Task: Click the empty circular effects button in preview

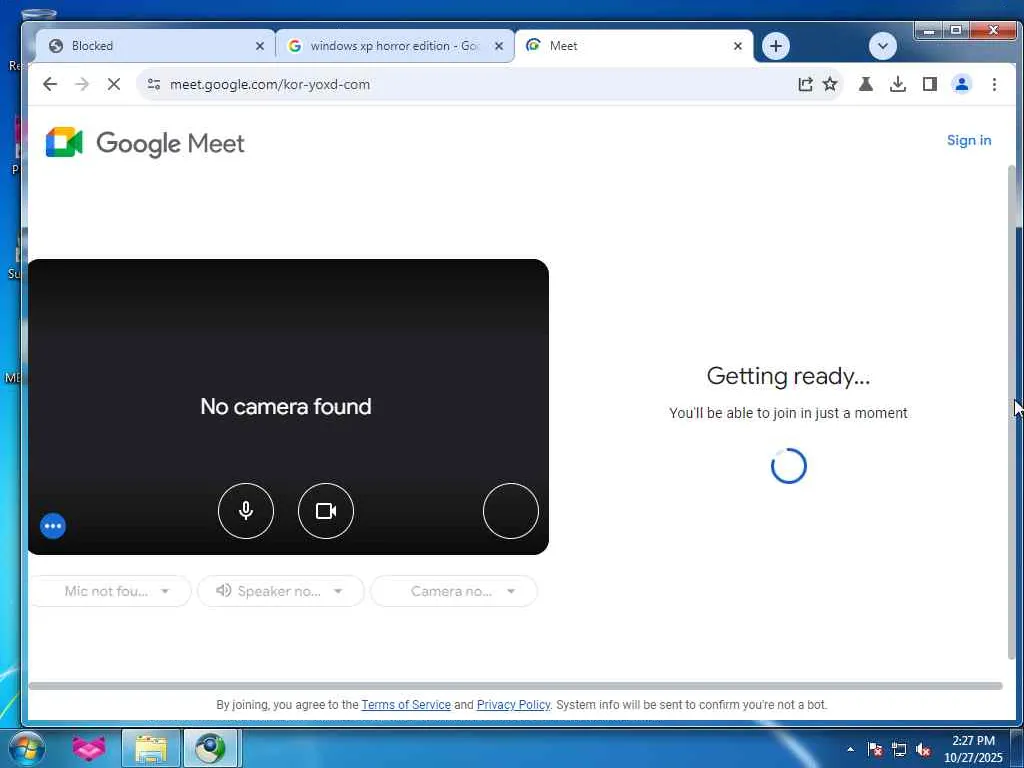Action: click(x=511, y=511)
